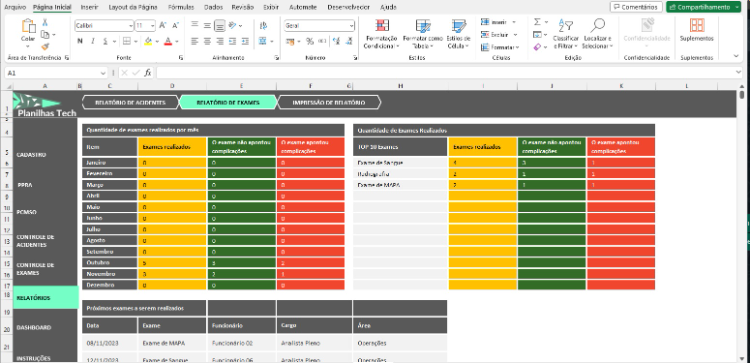
Task: Decrease indent icon
Action: coord(232,42)
